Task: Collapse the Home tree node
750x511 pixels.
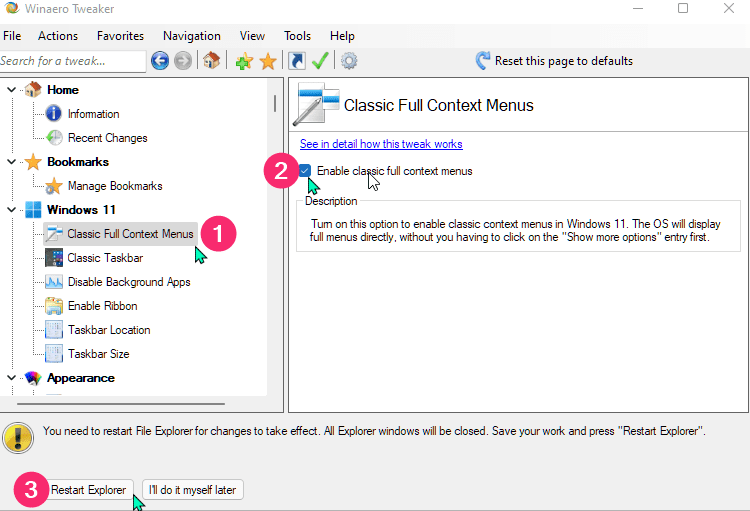Action: pyautogui.click(x=11, y=89)
